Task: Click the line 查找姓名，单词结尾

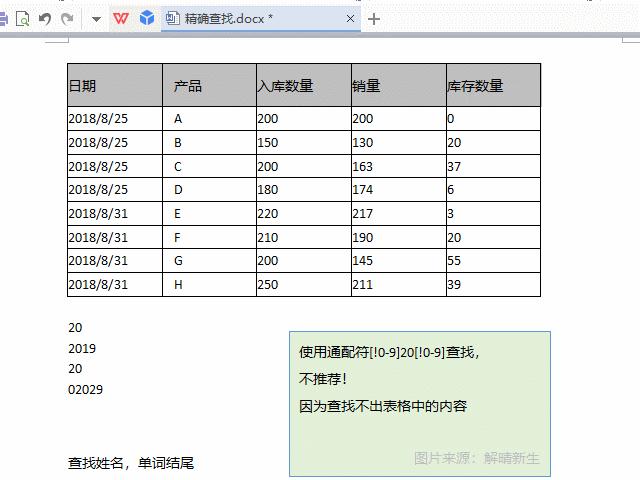Action: [x=131, y=463]
